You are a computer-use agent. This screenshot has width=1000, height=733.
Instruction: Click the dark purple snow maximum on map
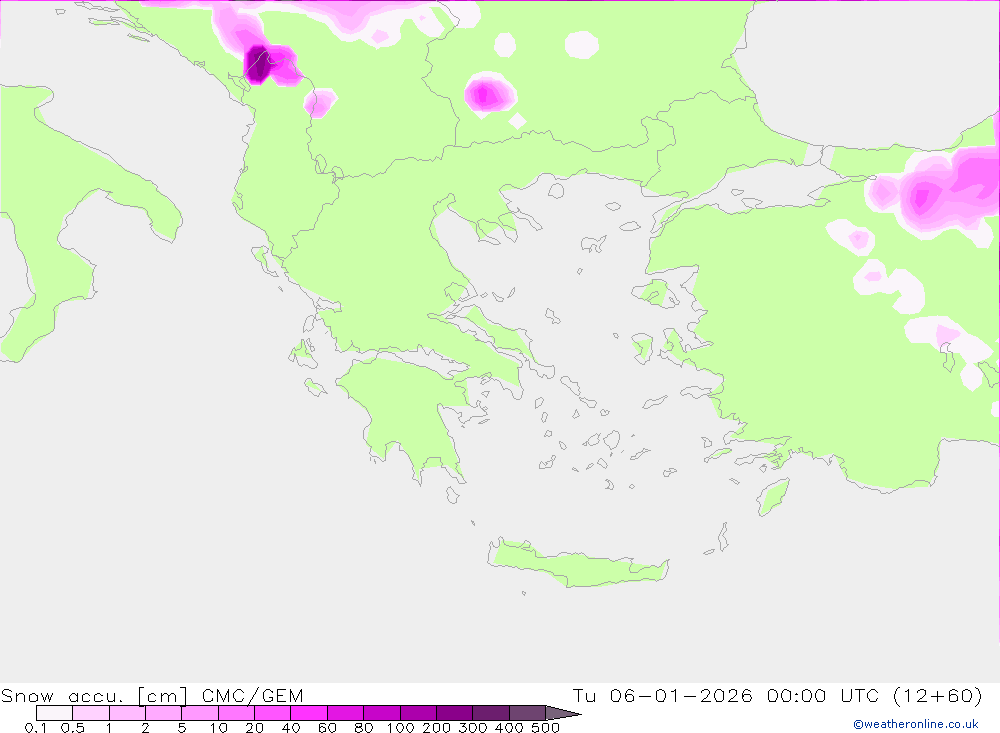(x=257, y=65)
